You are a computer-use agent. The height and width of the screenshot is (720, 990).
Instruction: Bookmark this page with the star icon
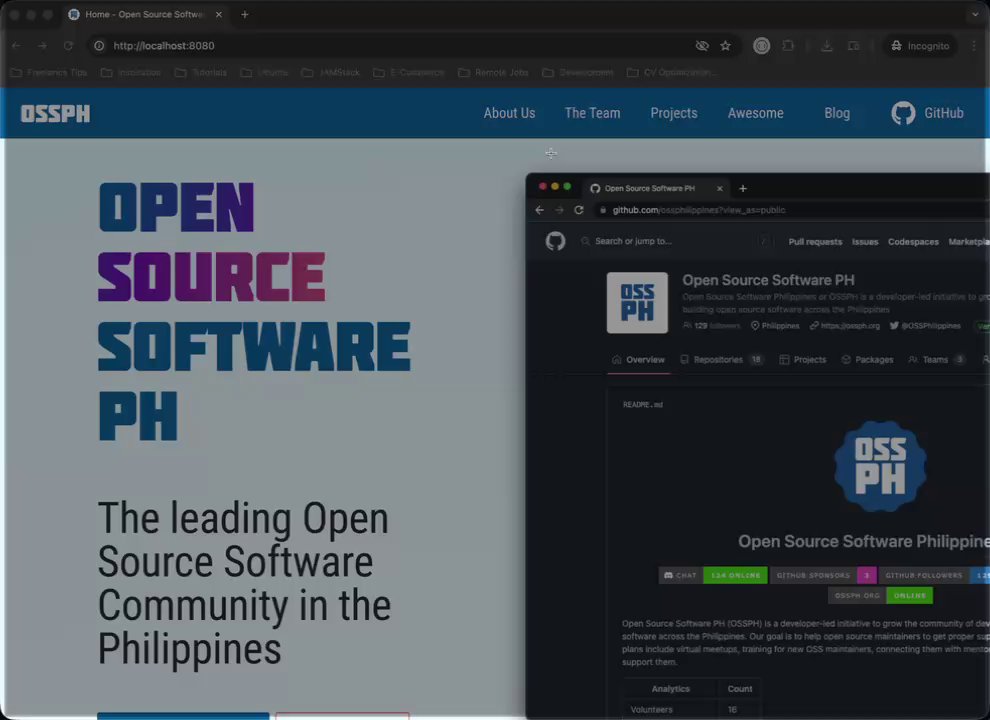(x=725, y=45)
